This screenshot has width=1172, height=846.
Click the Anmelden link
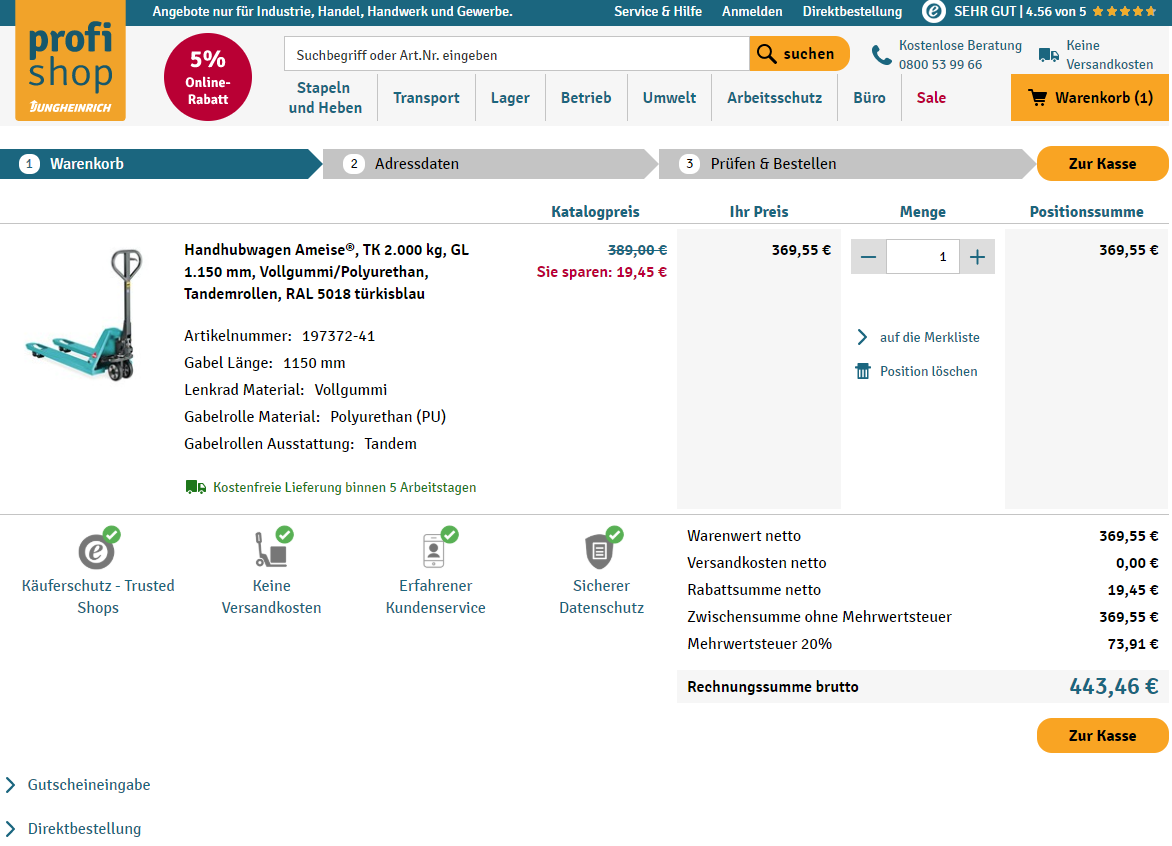coord(752,11)
